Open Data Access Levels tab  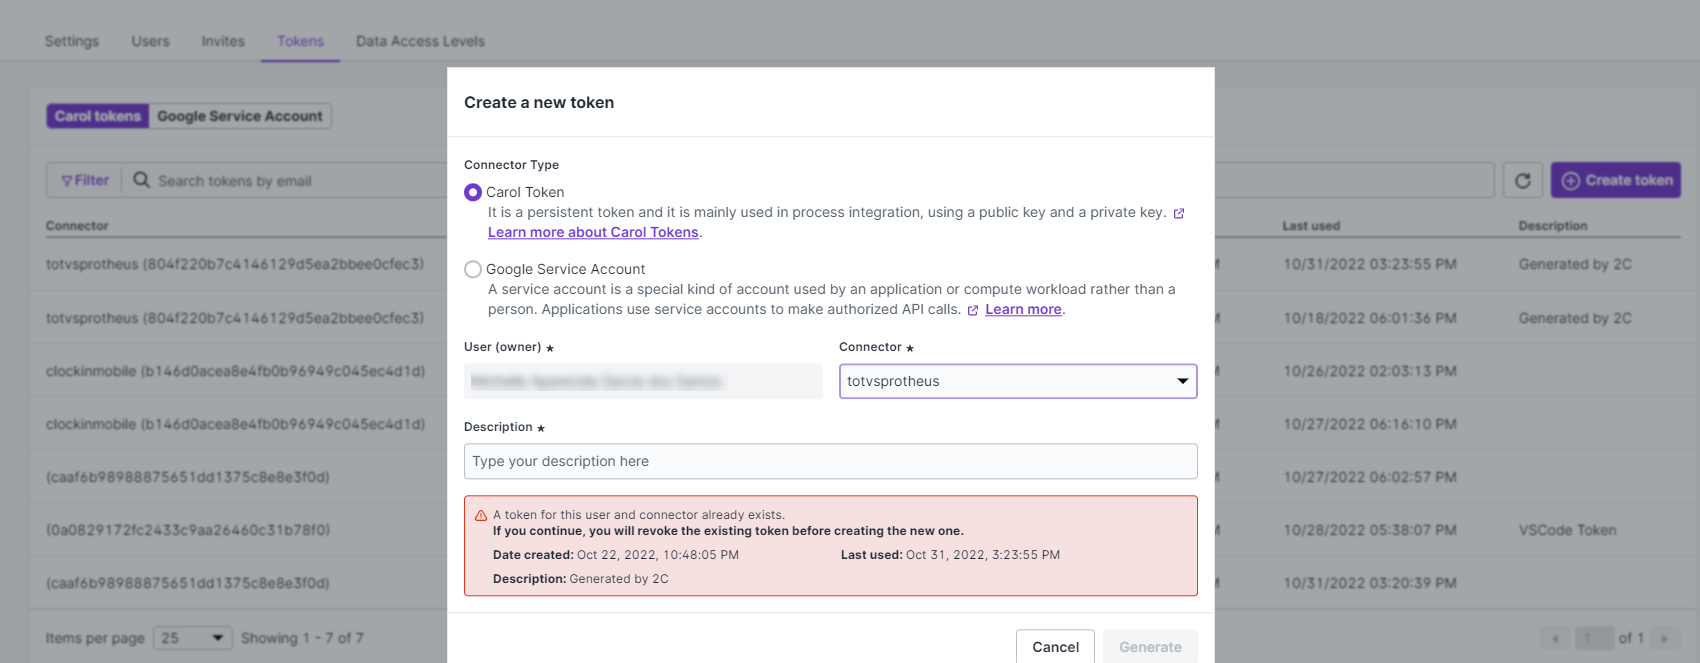coord(420,41)
